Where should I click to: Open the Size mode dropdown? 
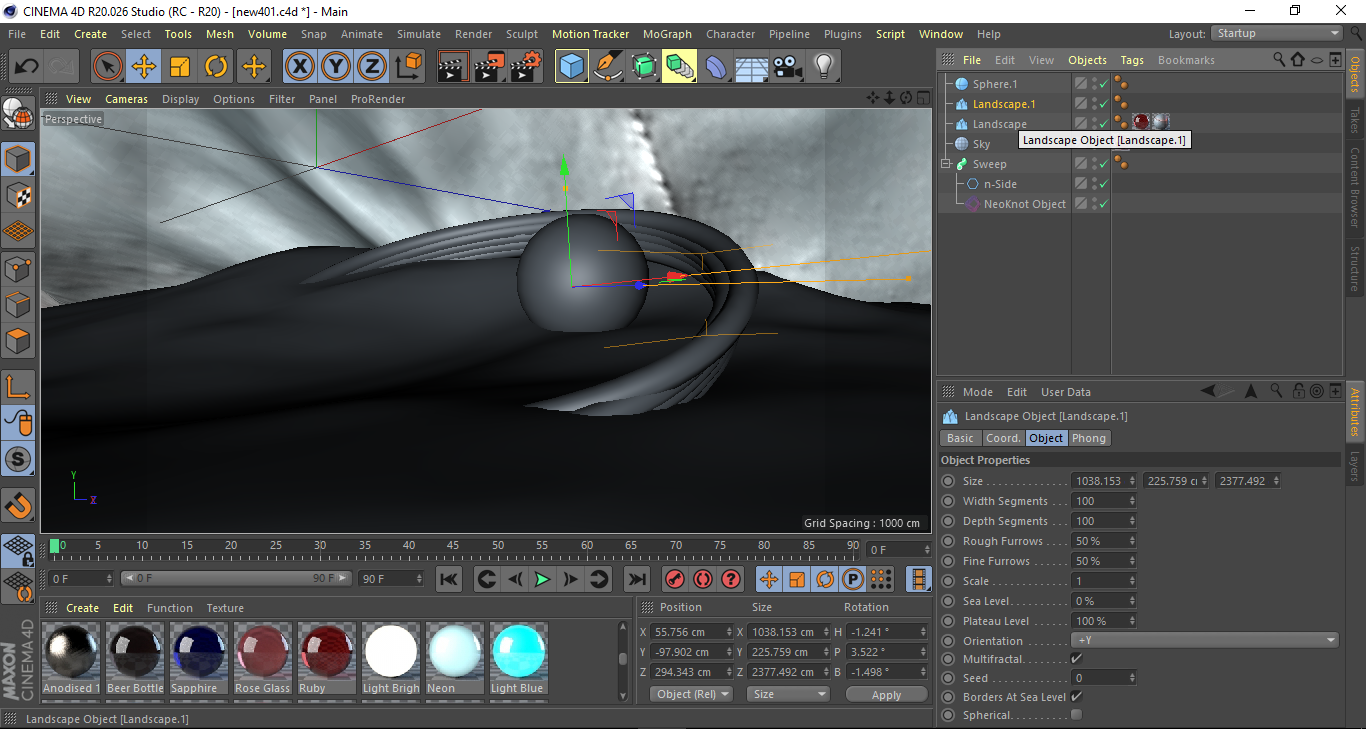(789, 694)
